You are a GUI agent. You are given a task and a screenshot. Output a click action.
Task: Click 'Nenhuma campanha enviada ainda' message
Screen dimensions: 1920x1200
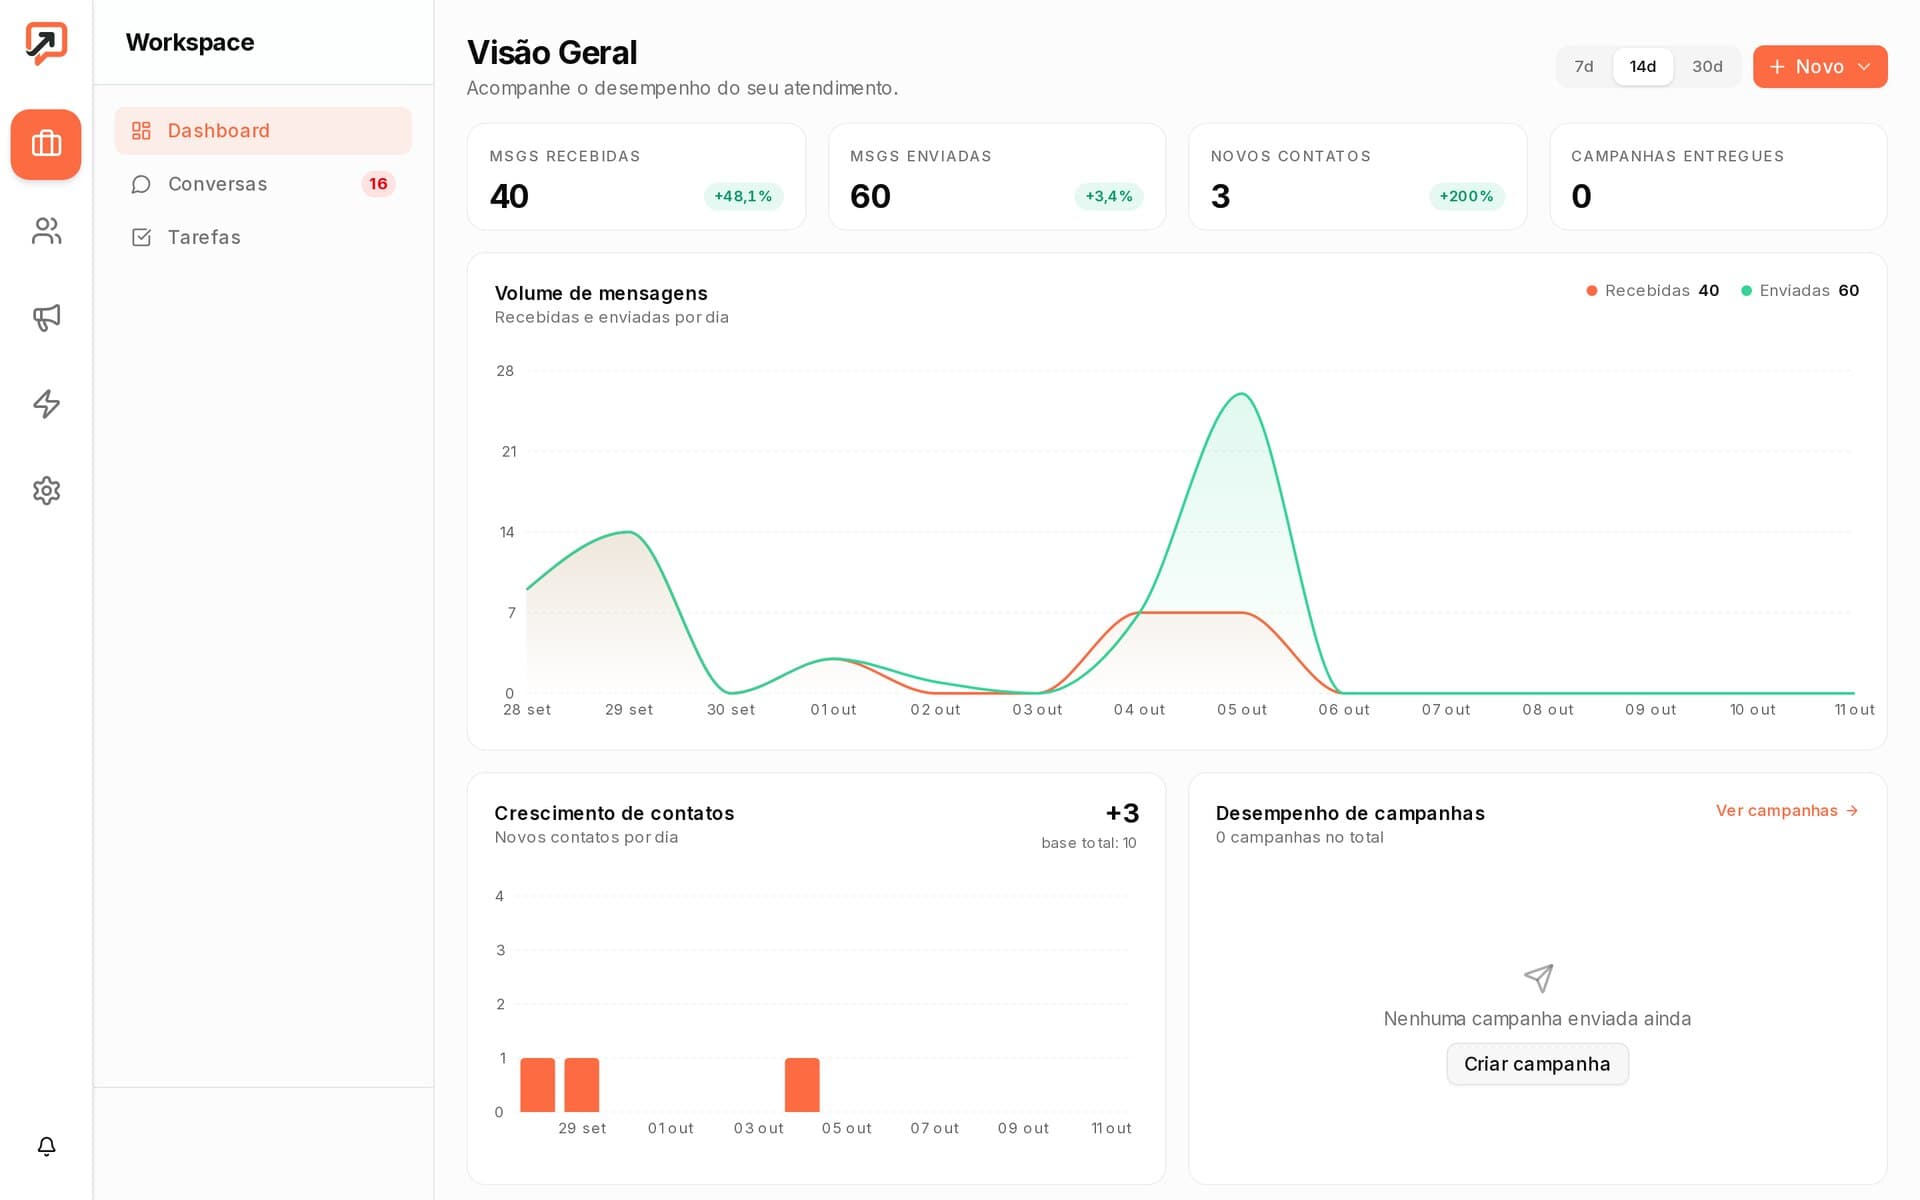(1537, 1018)
